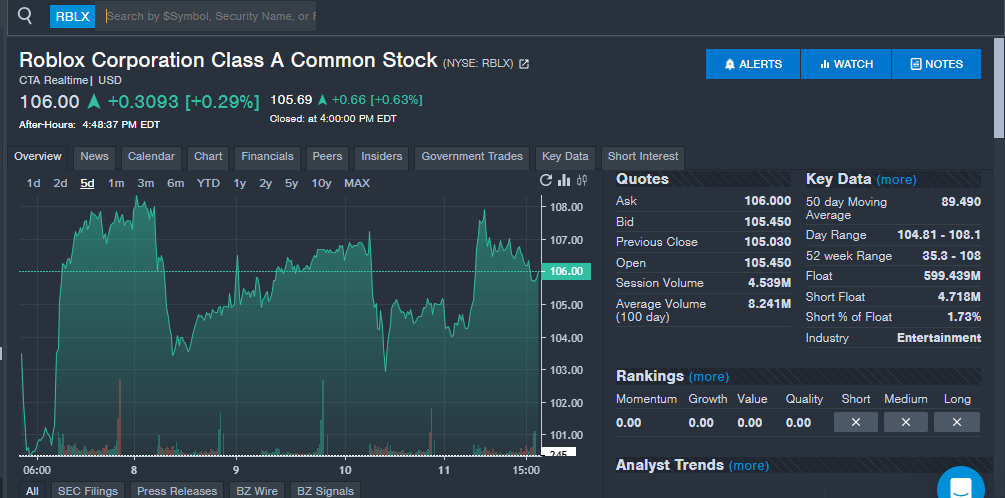Click the NOTES button
The width and height of the screenshot is (1005, 498).
click(936, 64)
